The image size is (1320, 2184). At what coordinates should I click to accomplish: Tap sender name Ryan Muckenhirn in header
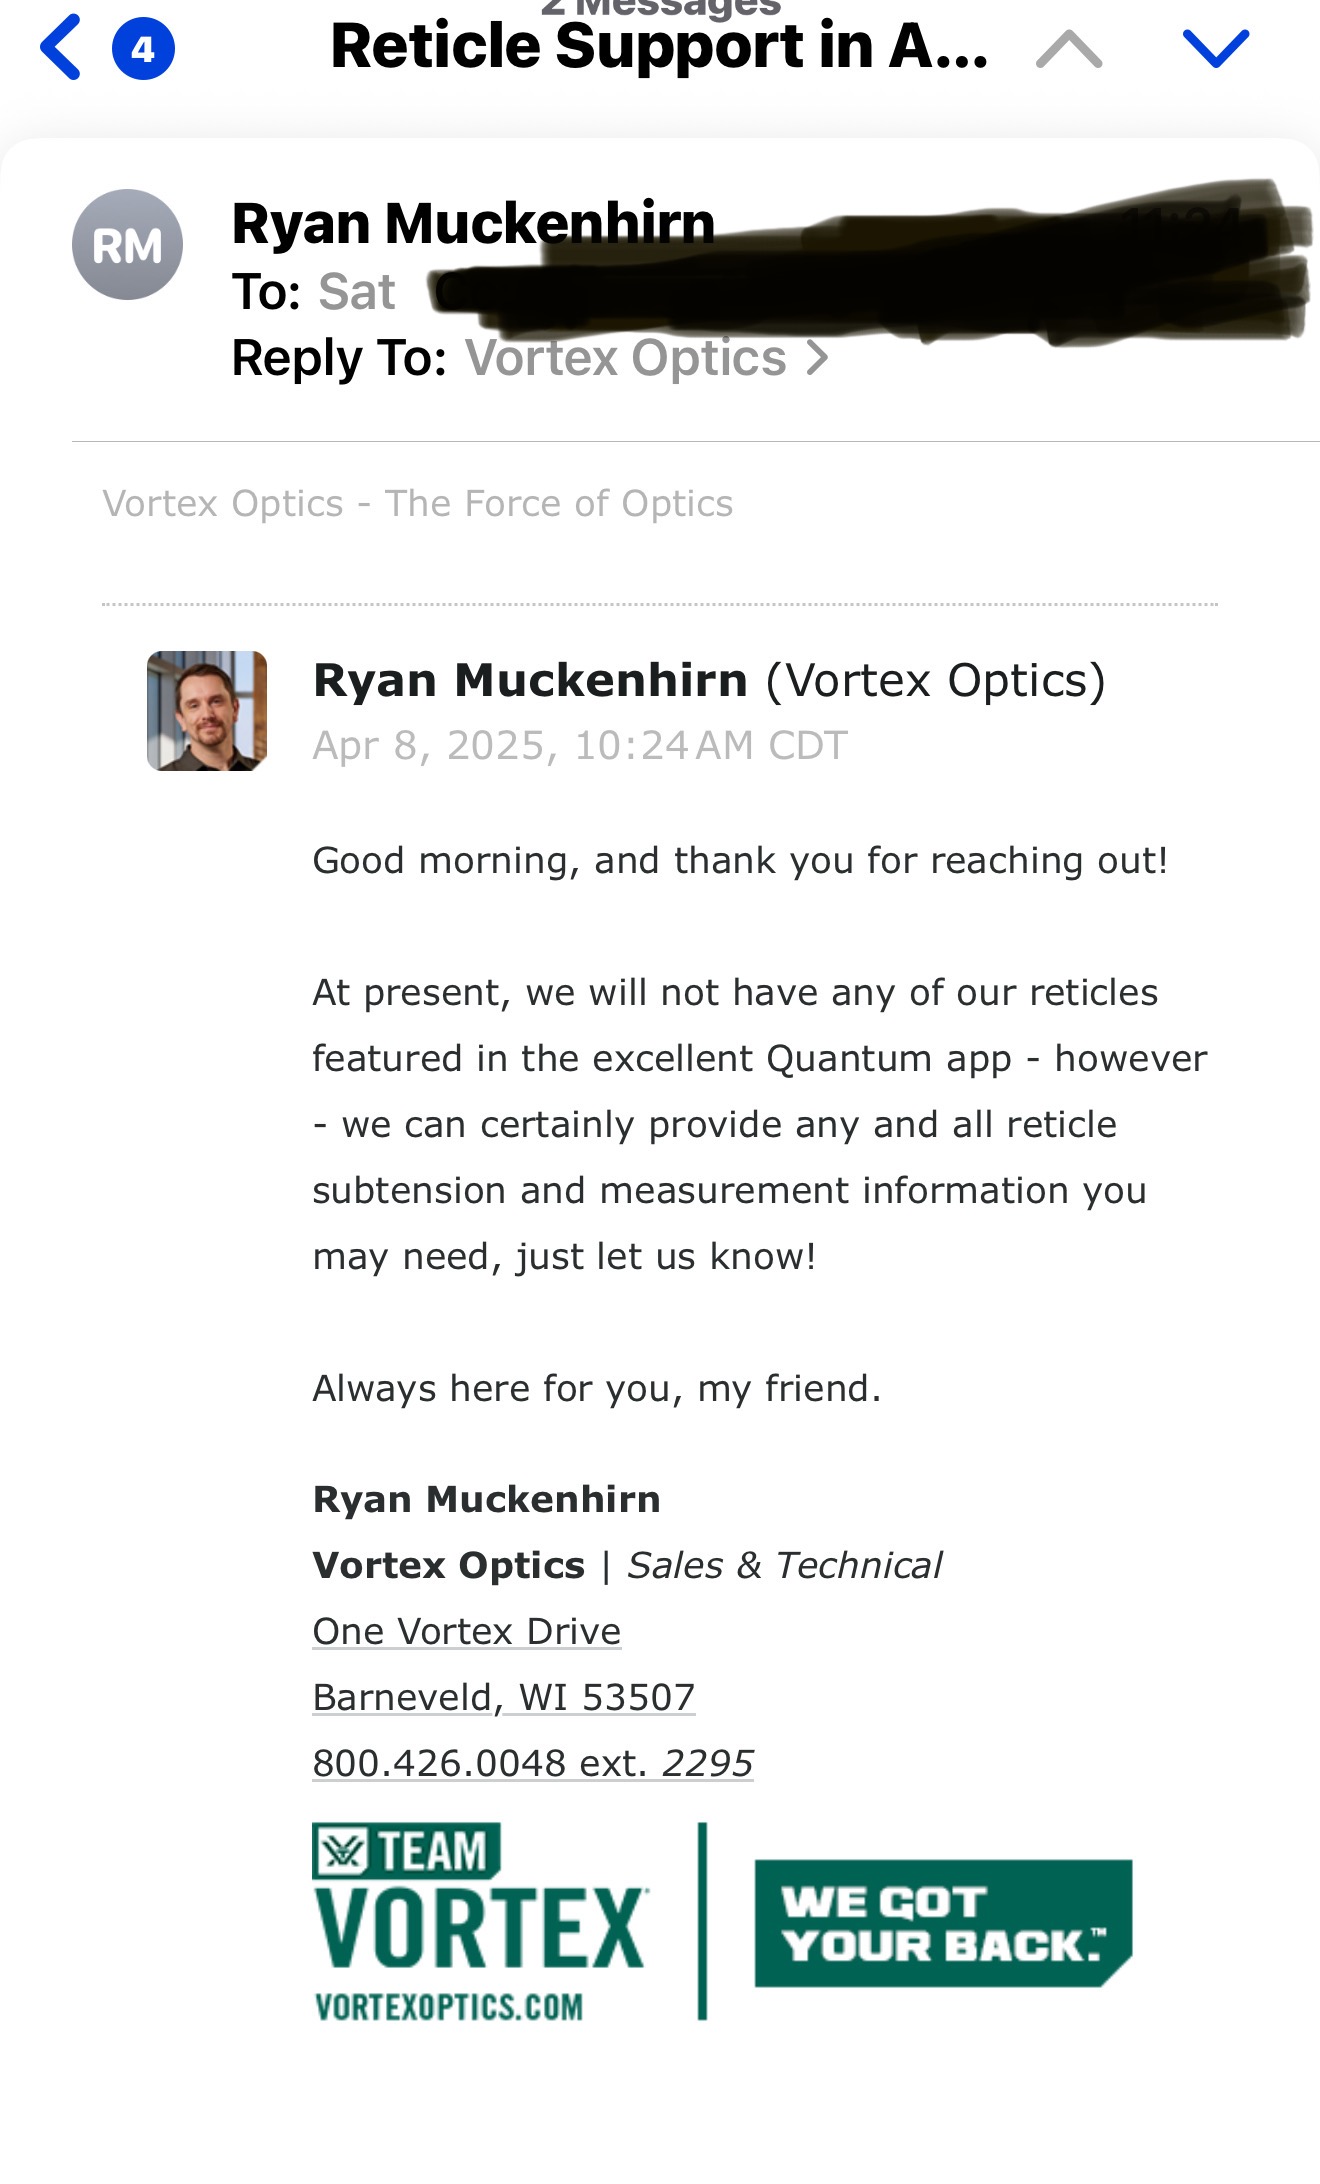[473, 223]
